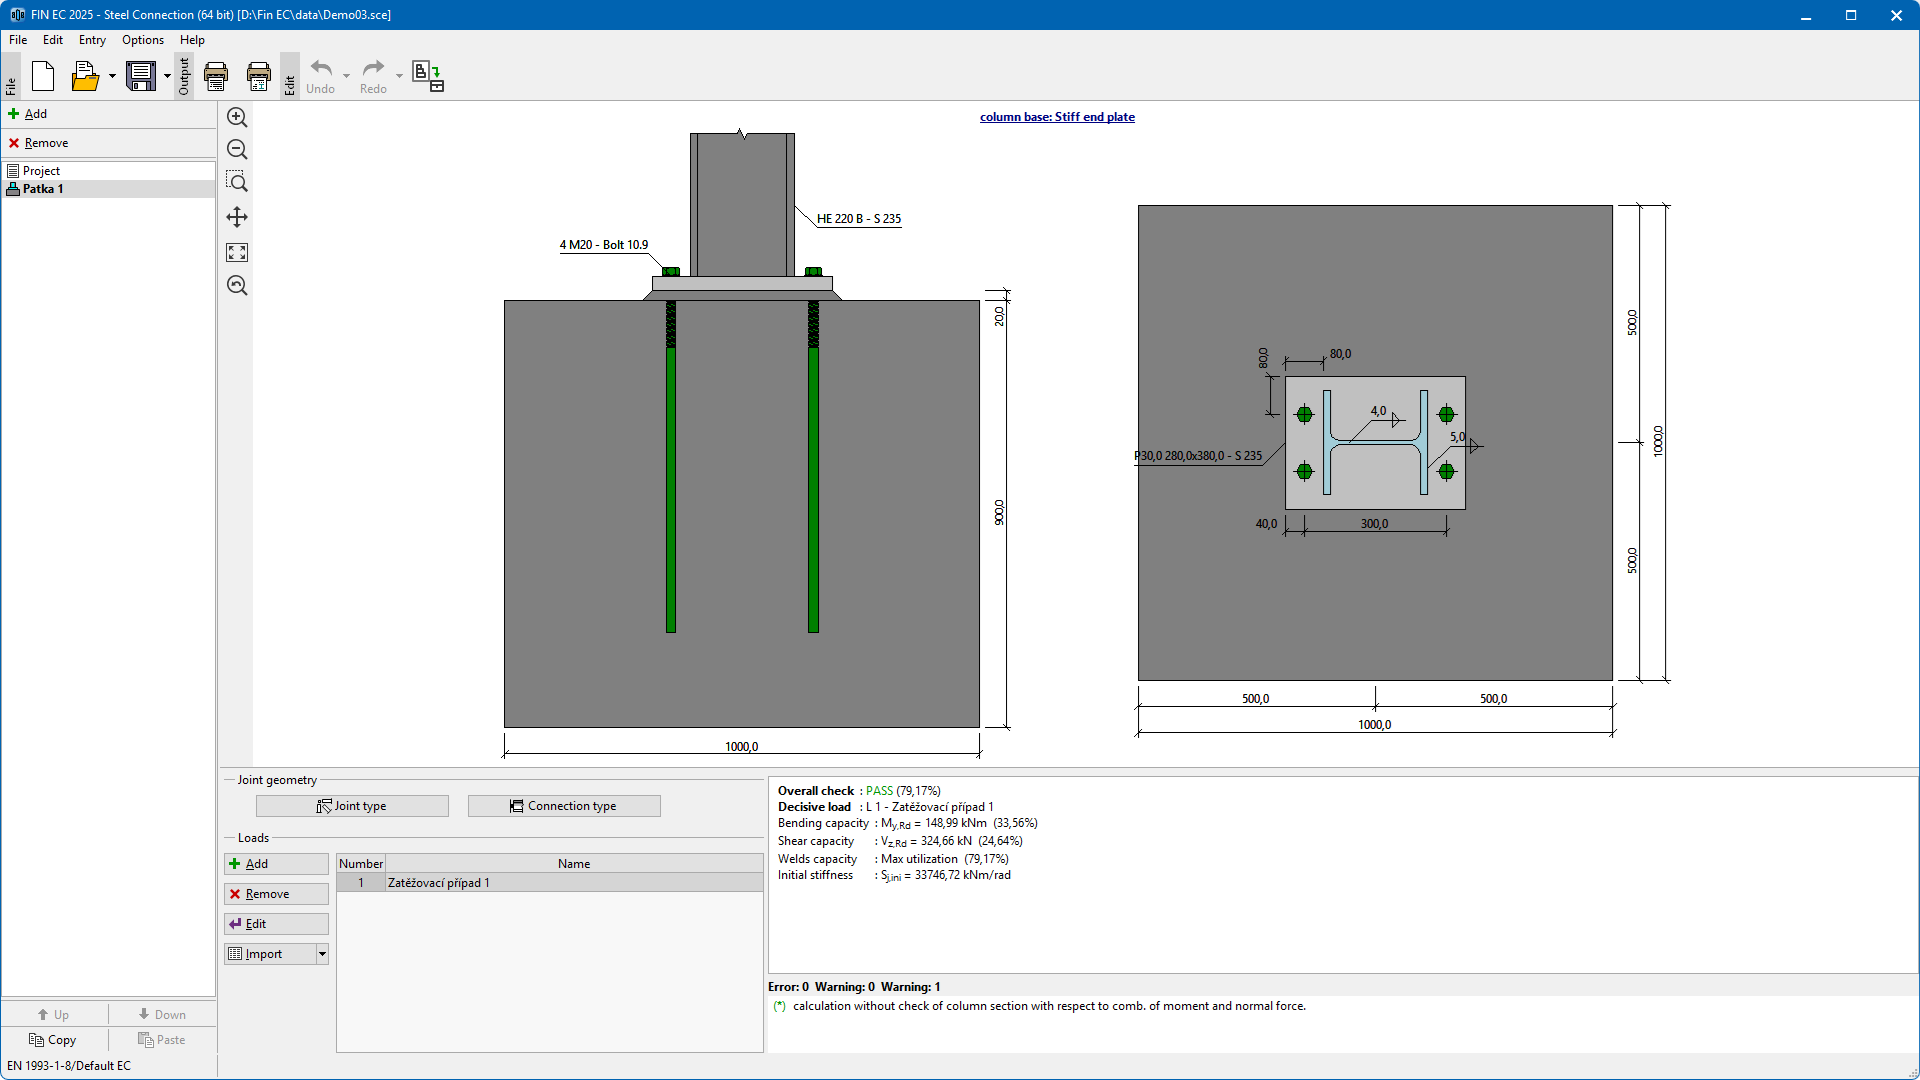This screenshot has height=1080, width=1920.
Task: Click the Print document icon
Action: 216,76
